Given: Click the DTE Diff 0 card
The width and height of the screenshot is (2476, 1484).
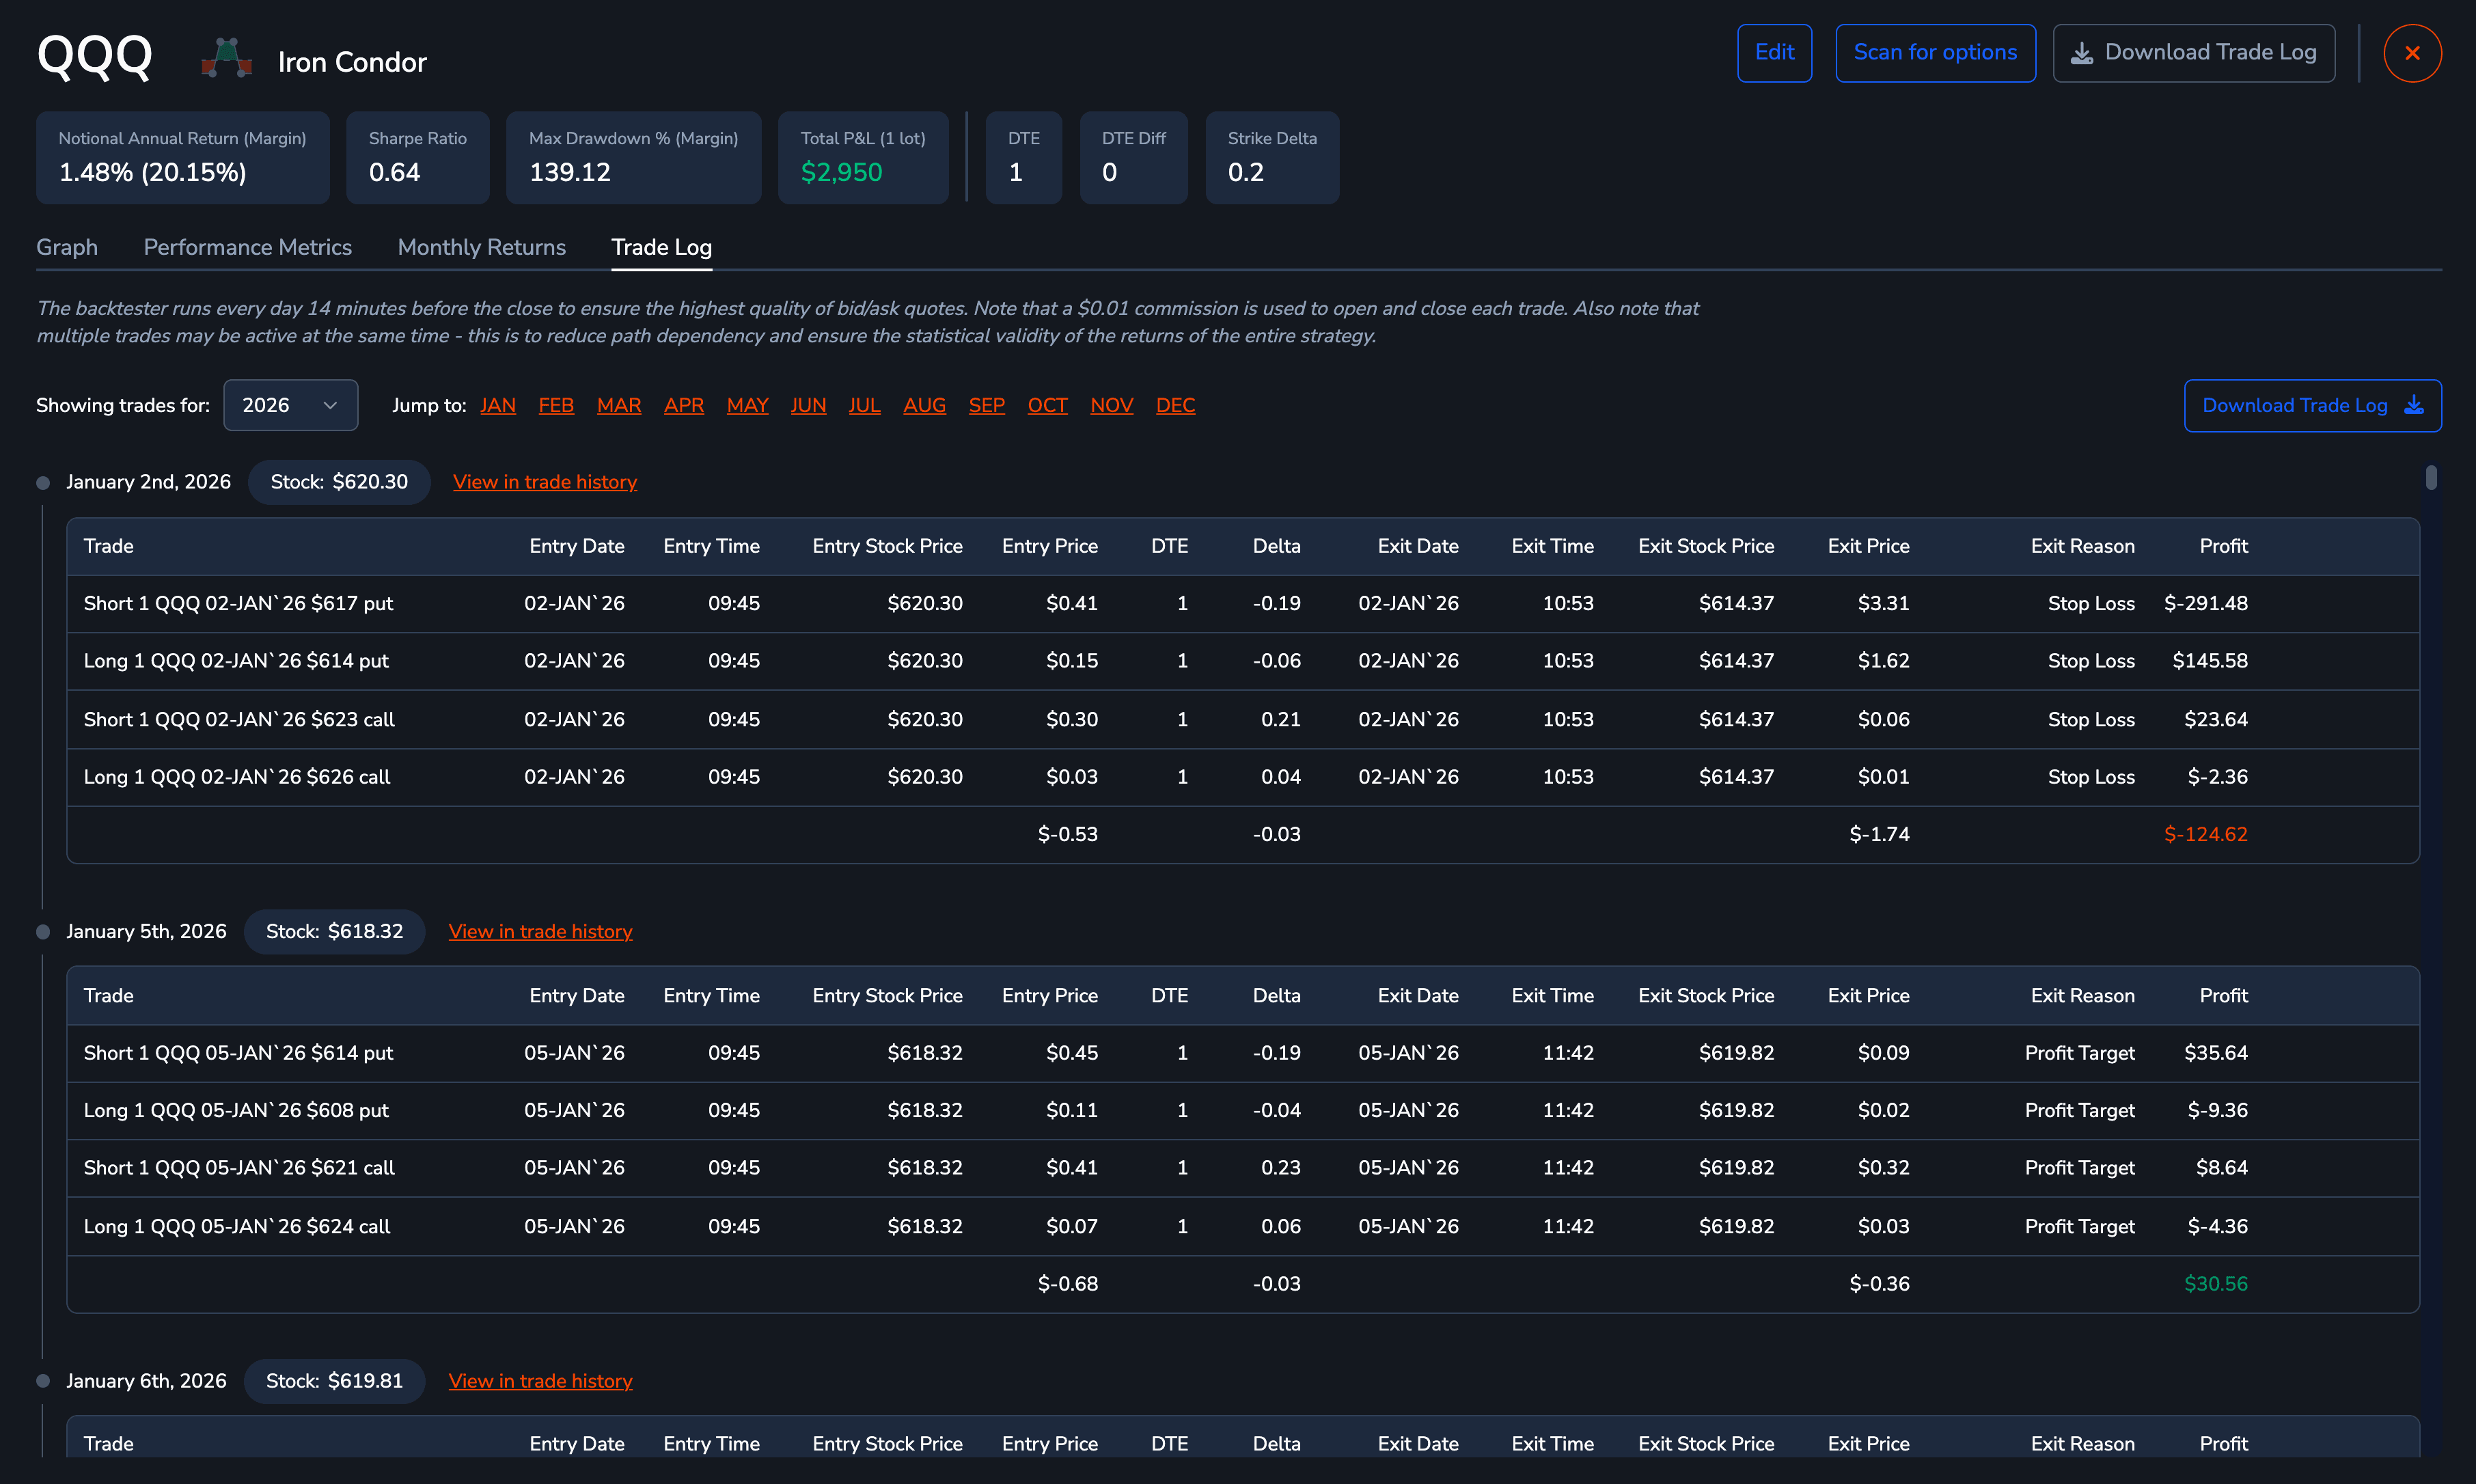Looking at the screenshot, I should (x=1133, y=158).
